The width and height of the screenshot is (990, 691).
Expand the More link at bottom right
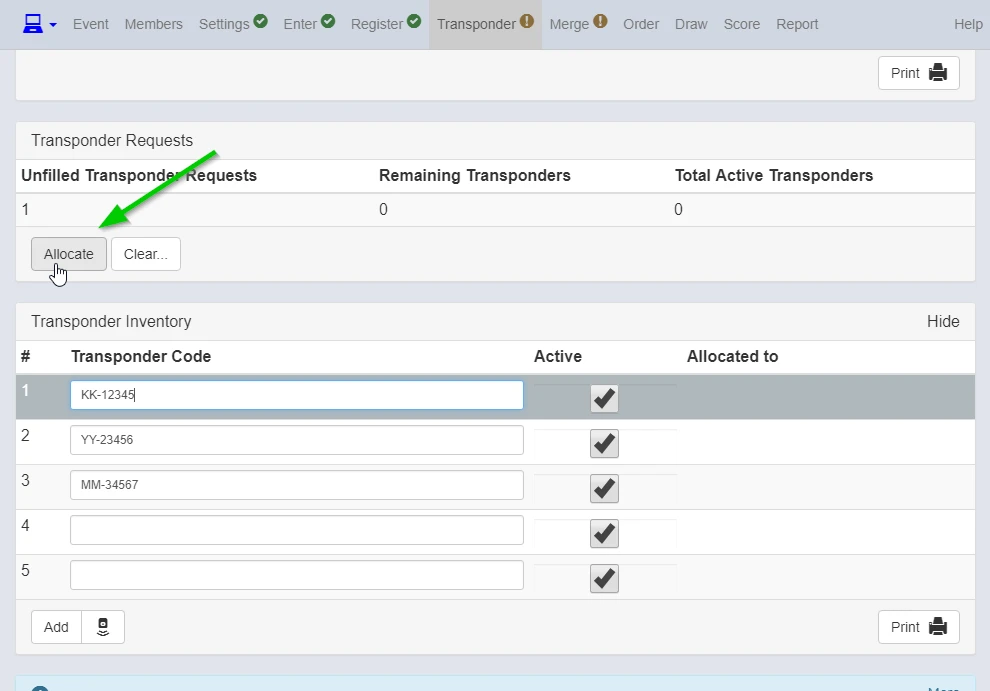point(943,687)
